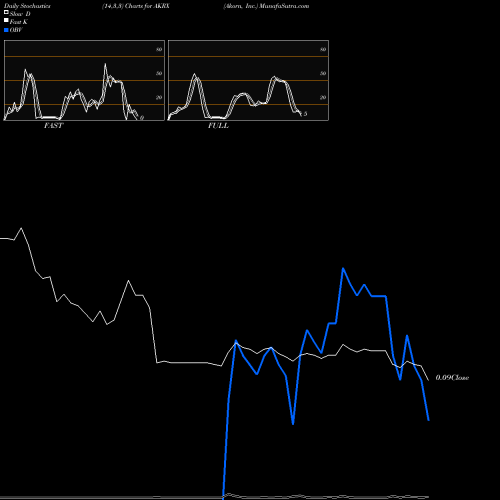Click the FULL label under the right chart

218,126
